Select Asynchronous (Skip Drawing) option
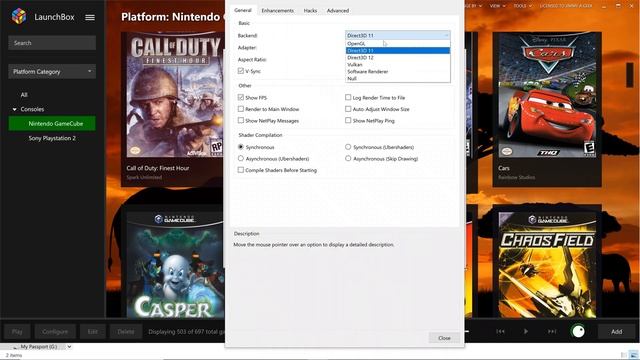 [348, 158]
